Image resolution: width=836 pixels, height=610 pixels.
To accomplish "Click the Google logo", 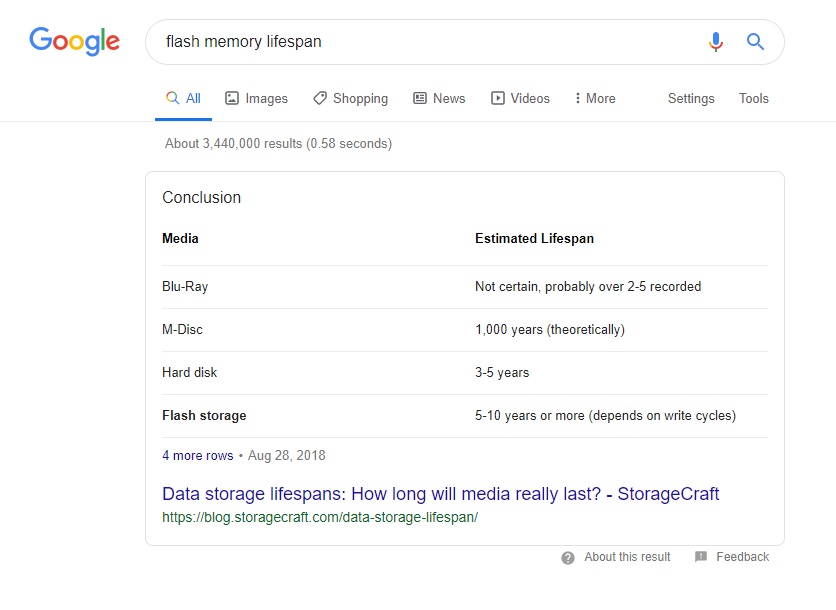I will 74,41.
